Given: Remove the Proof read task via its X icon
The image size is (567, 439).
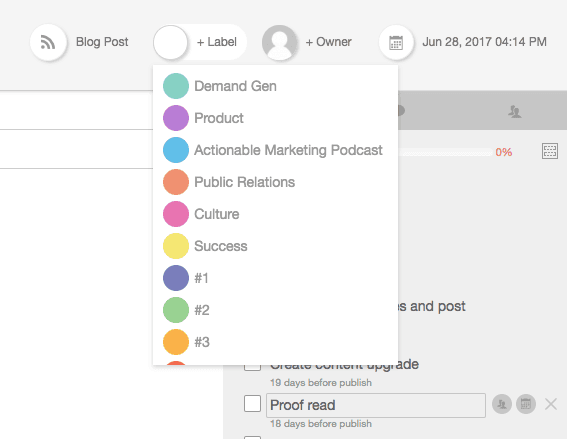Looking at the screenshot, I should pos(551,404).
